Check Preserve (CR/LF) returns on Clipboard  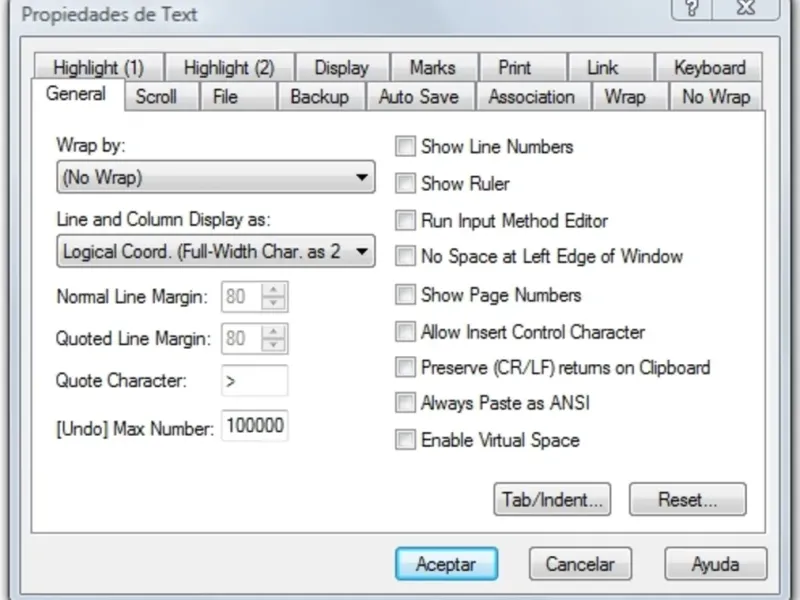pos(406,367)
